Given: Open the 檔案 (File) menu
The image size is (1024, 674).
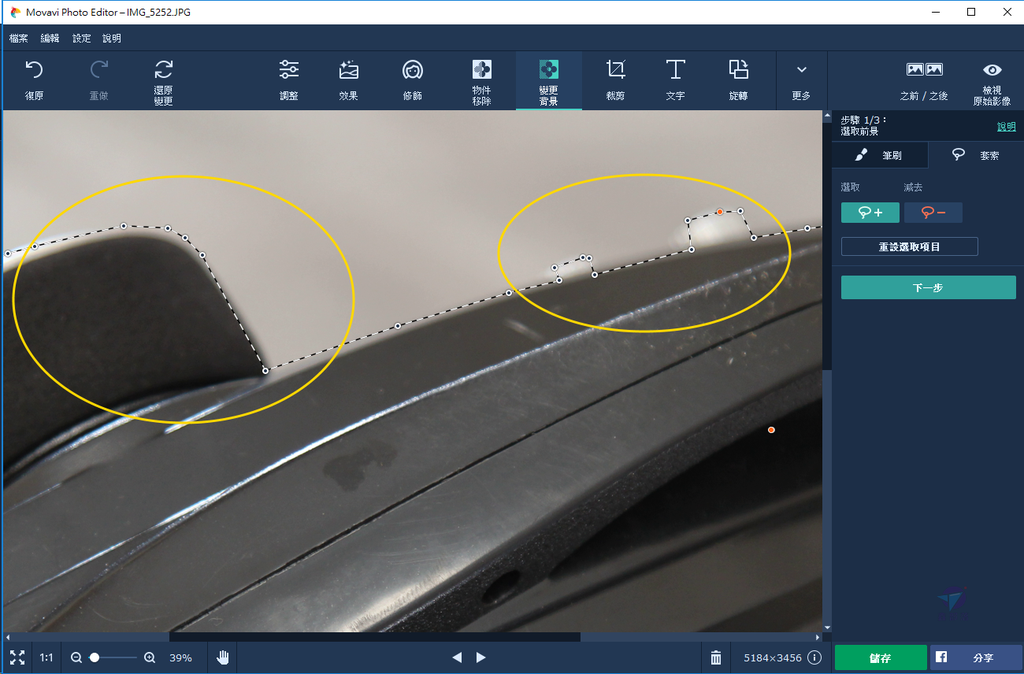Looking at the screenshot, I should pos(18,39).
